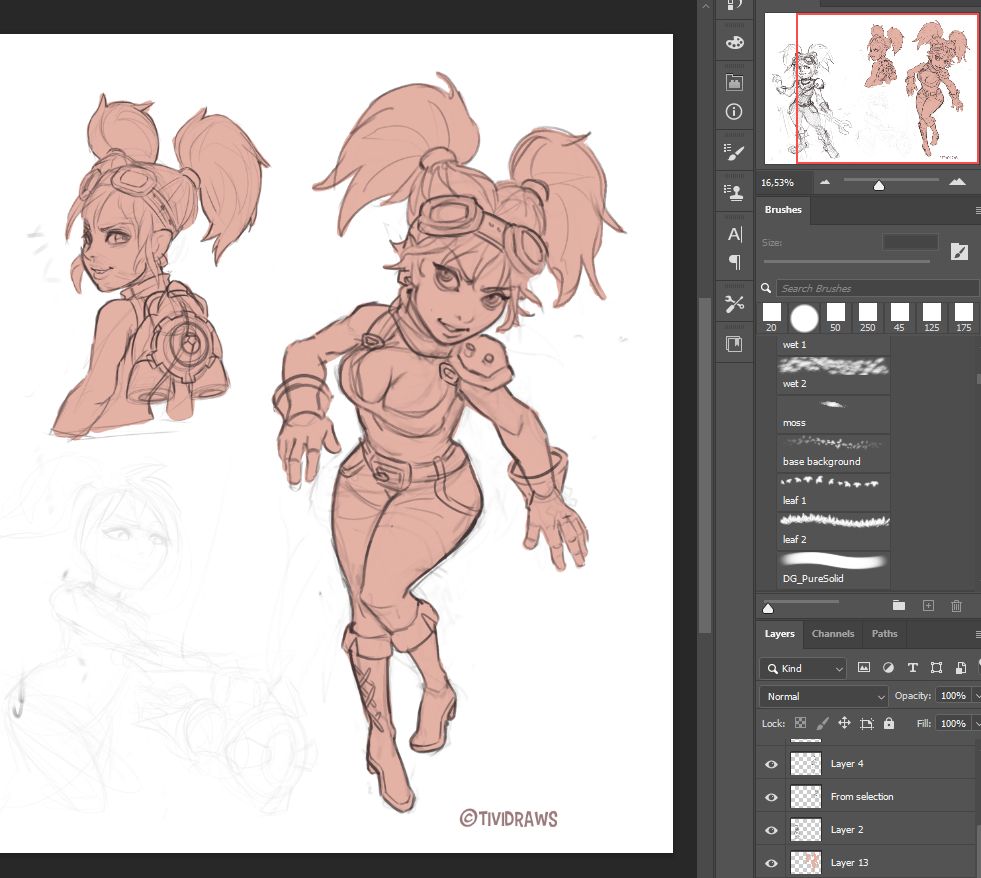
Task: Select the leaf 2 brush preset
Action: (833, 530)
